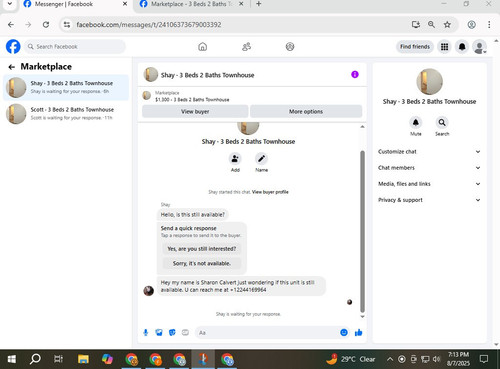The height and width of the screenshot is (369, 500).
Task: Open File Explorer from the taskbar
Action: pos(83,359)
